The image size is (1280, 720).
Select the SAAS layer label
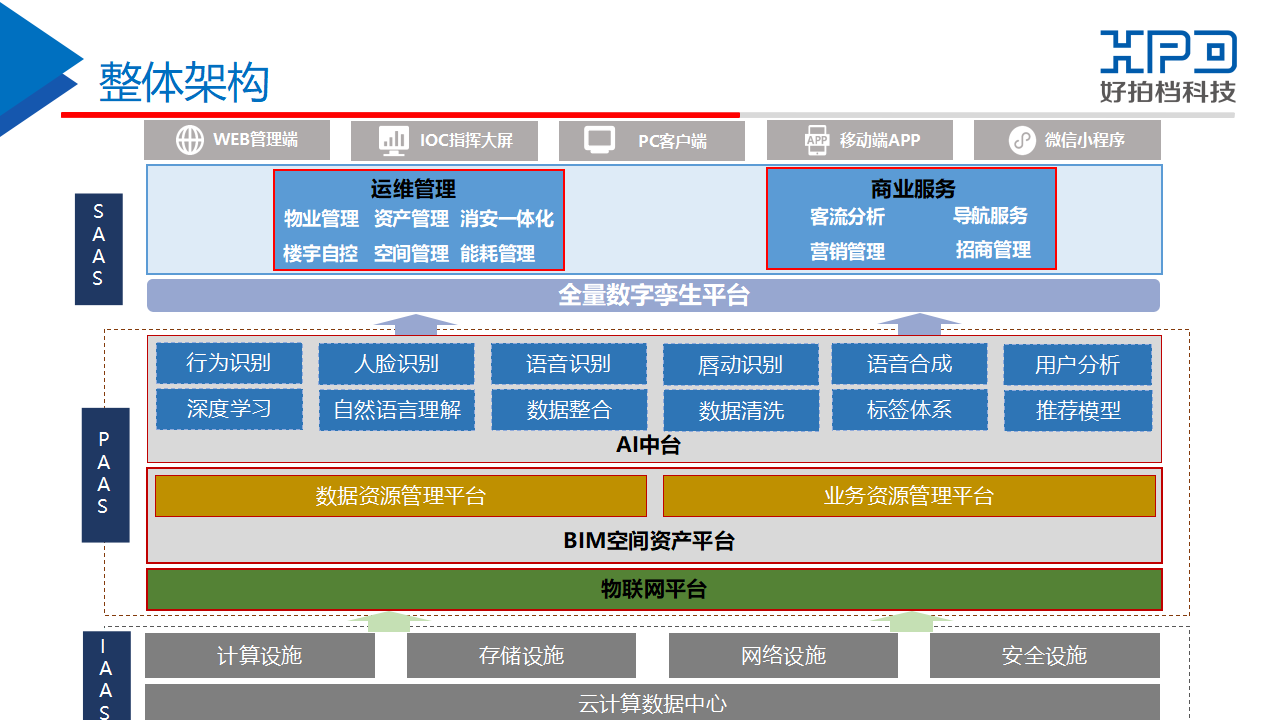tap(99, 248)
